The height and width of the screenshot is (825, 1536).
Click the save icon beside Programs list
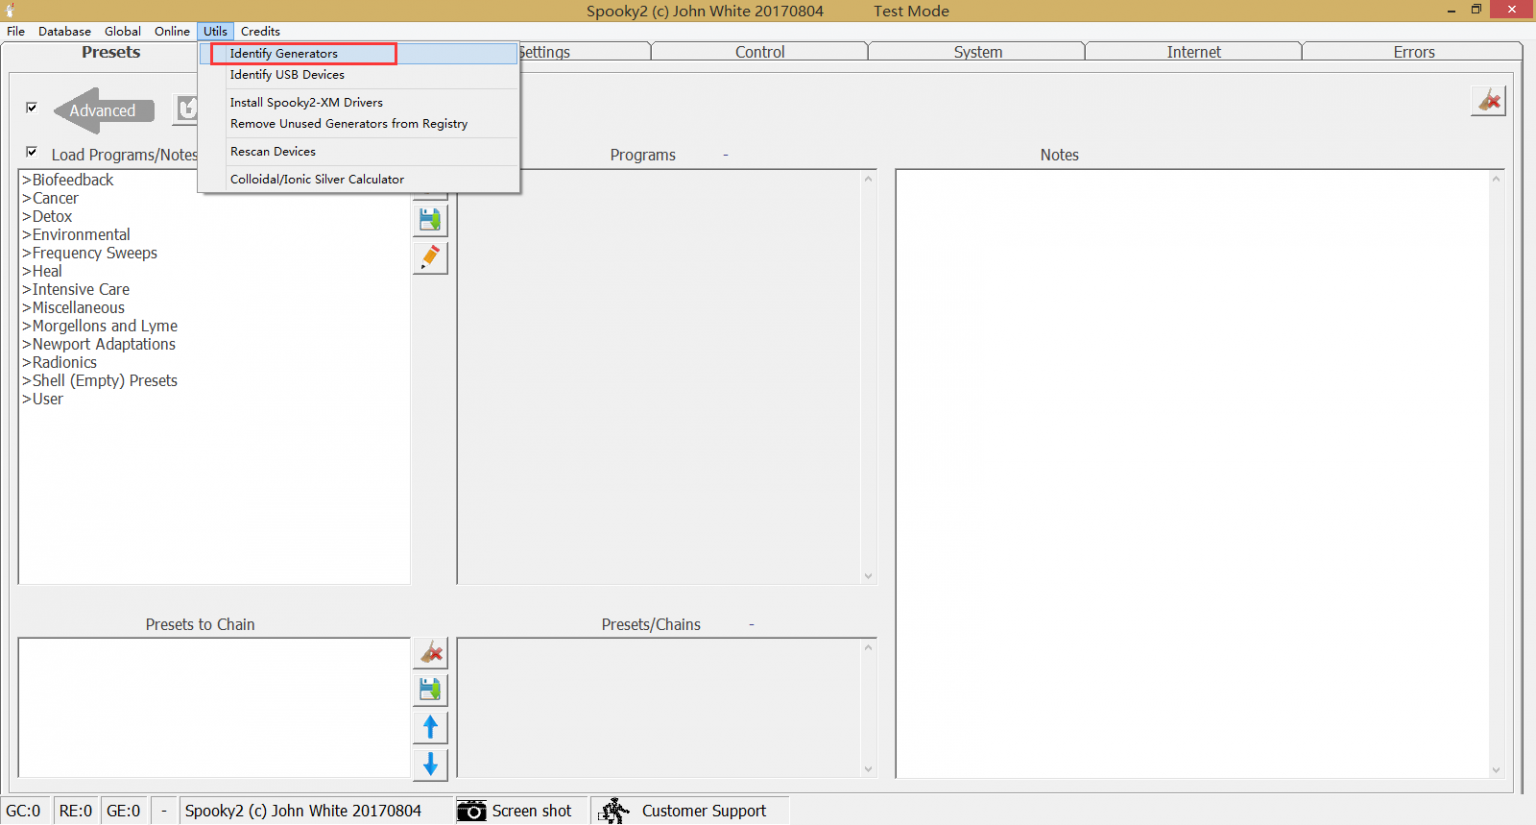[x=430, y=220]
